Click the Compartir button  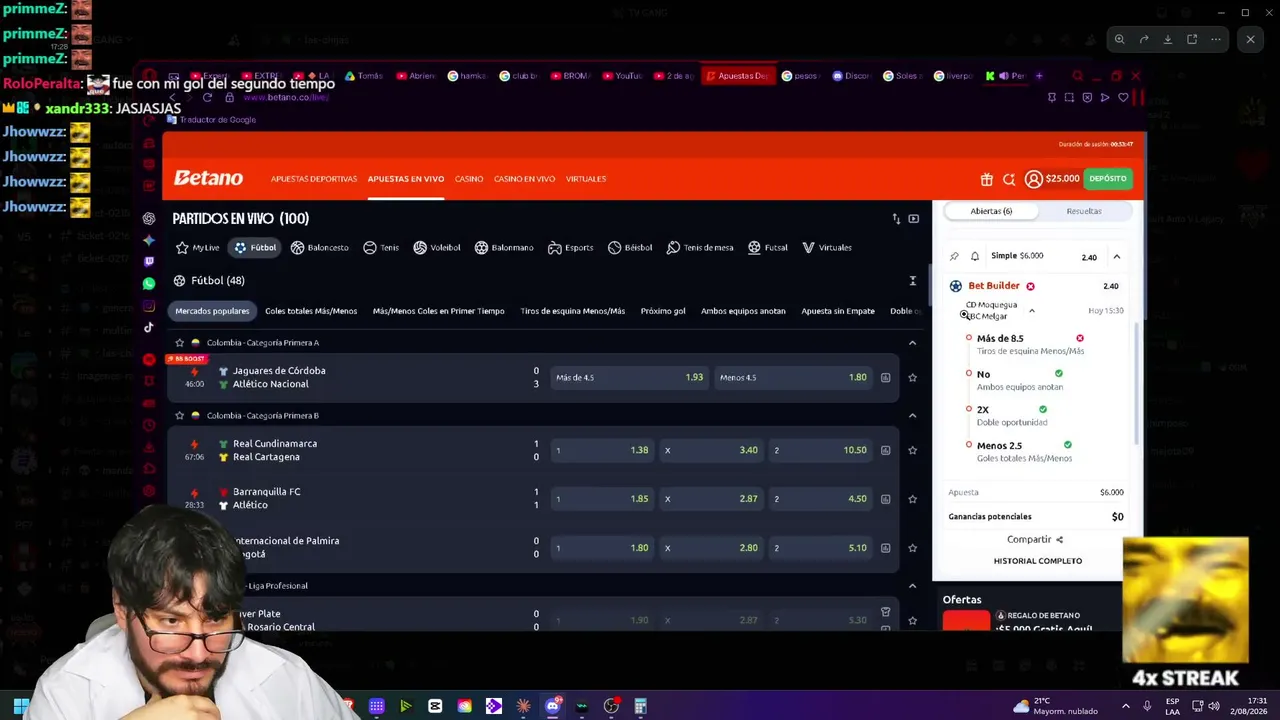1035,540
